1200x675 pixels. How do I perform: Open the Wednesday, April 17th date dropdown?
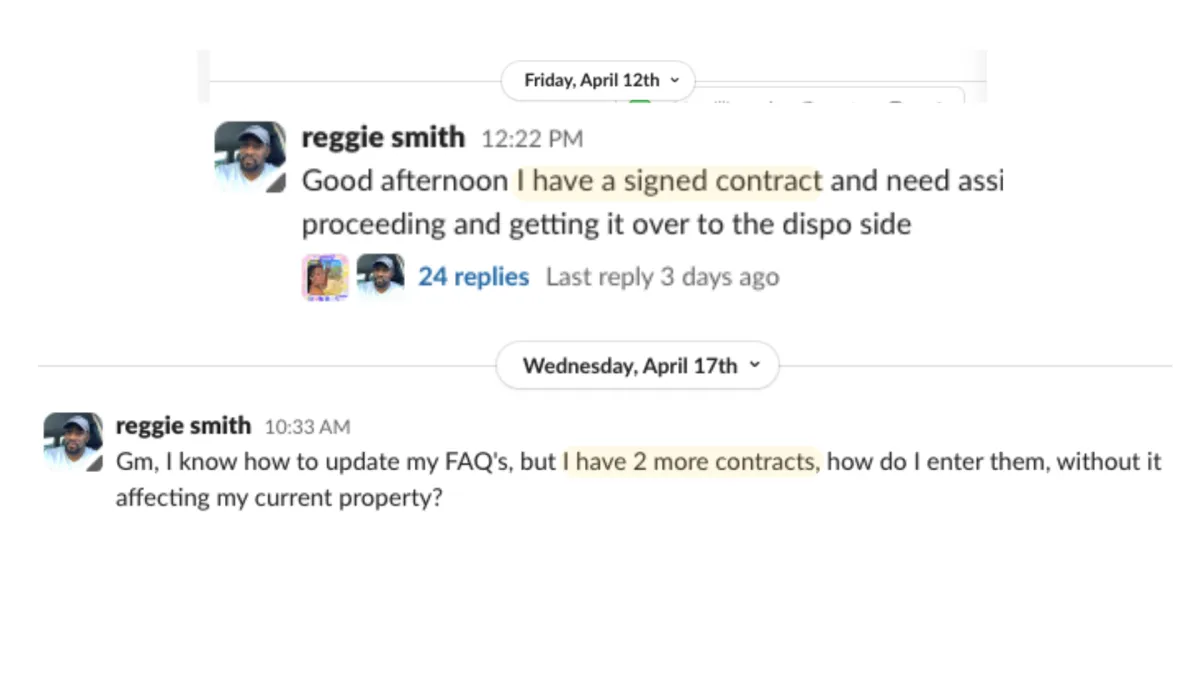coord(637,366)
